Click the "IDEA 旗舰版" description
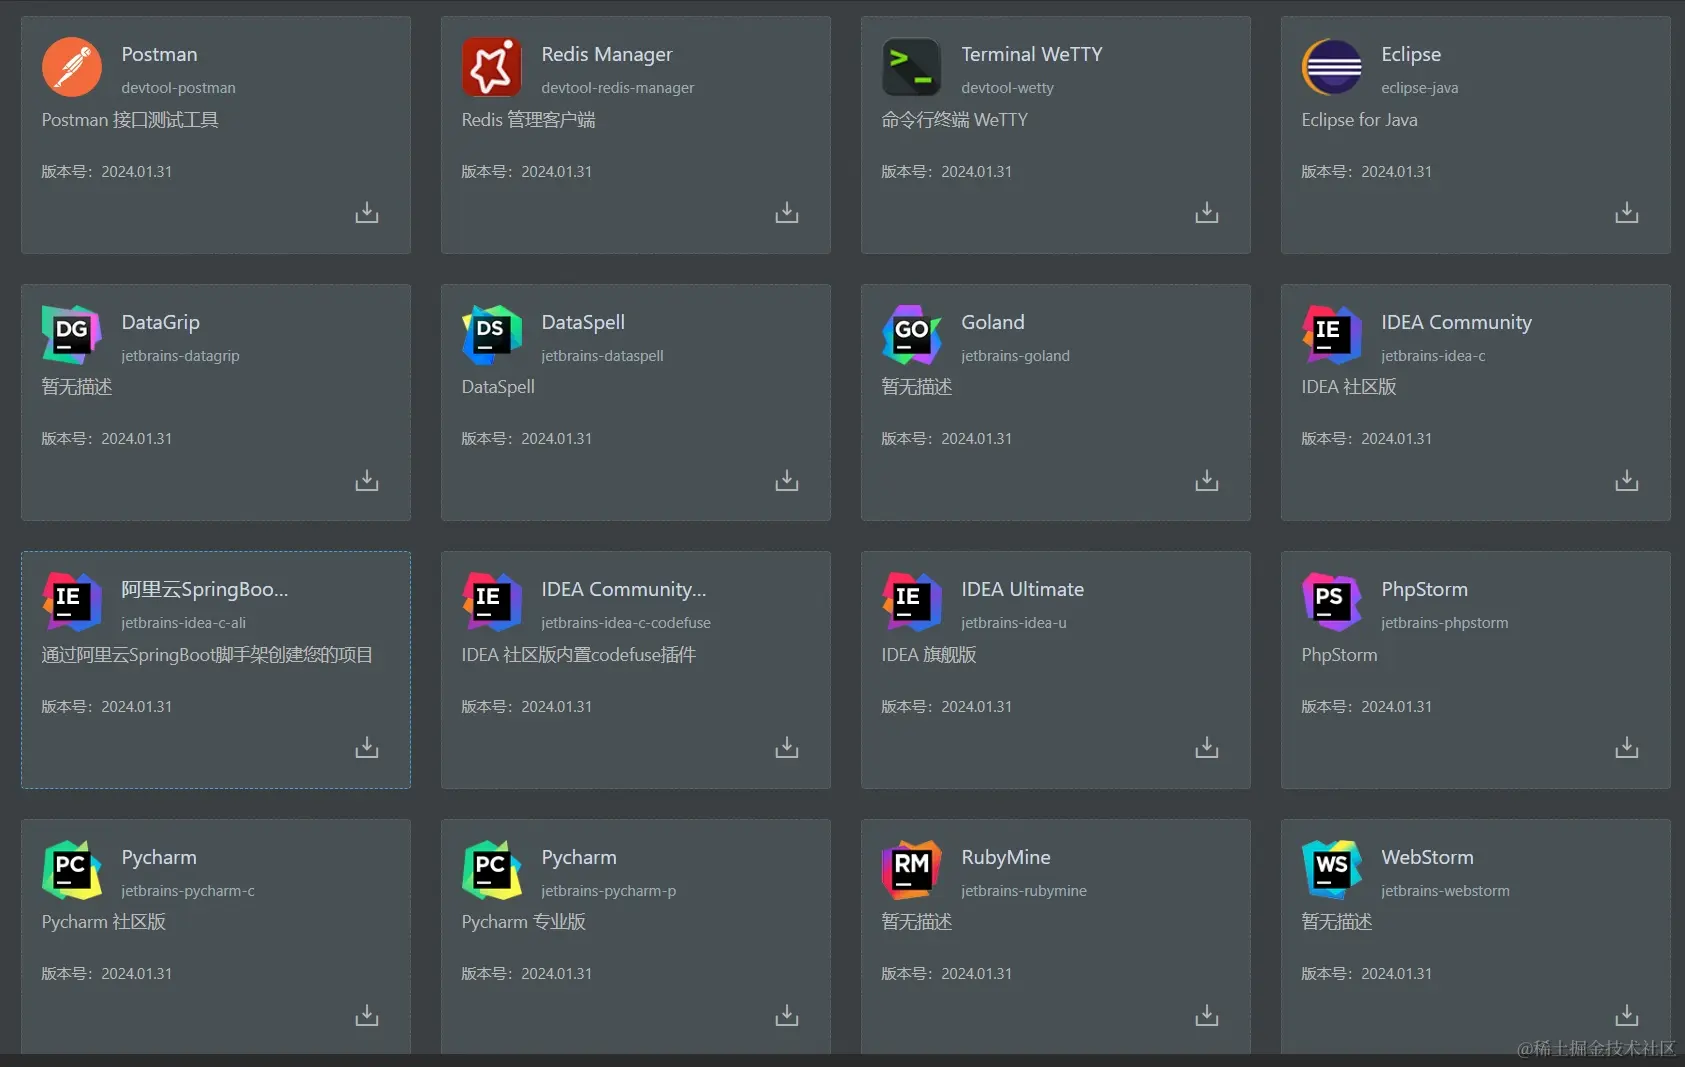Screen dimensions: 1685x1067 pyautogui.click(x=929, y=655)
